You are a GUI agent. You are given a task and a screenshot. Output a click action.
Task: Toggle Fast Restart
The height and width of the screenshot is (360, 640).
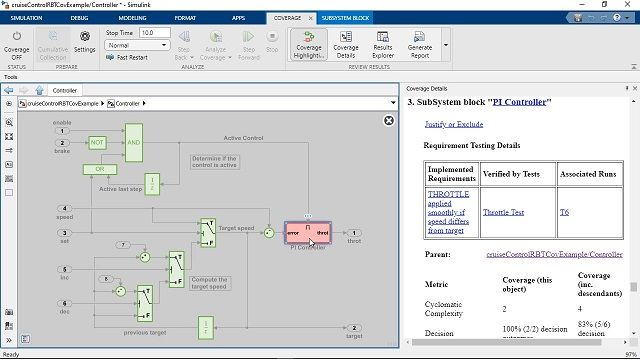pyautogui.click(x=127, y=58)
